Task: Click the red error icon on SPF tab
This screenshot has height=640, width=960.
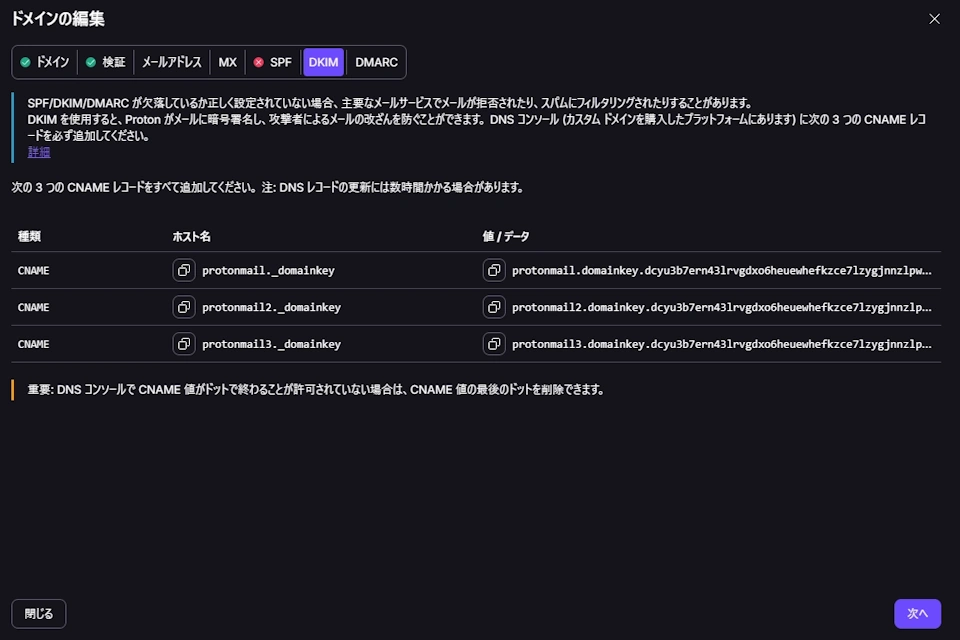Action: pos(260,61)
